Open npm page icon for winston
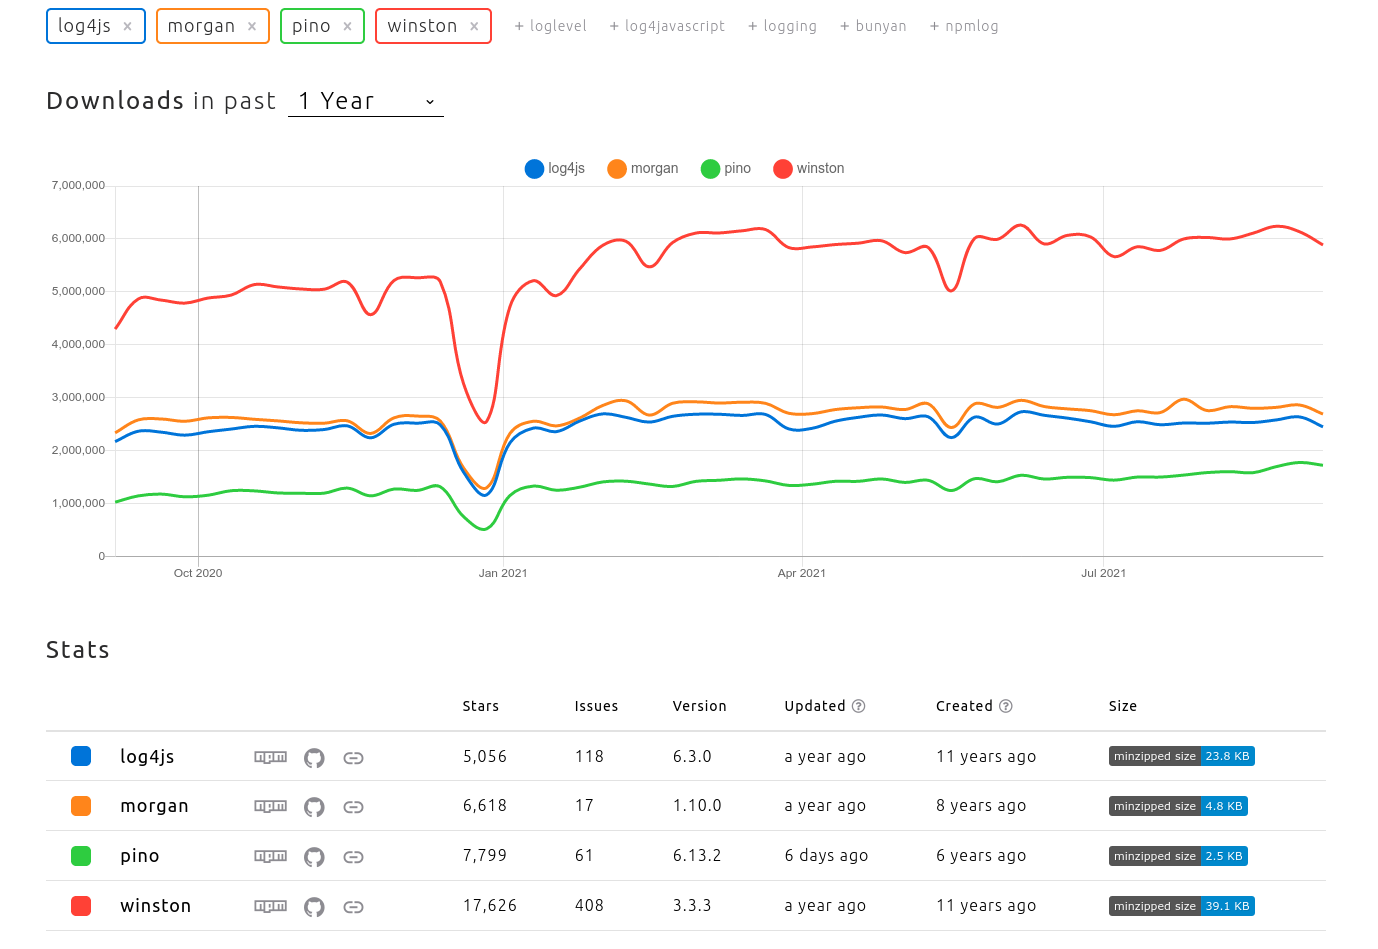 (270, 906)
